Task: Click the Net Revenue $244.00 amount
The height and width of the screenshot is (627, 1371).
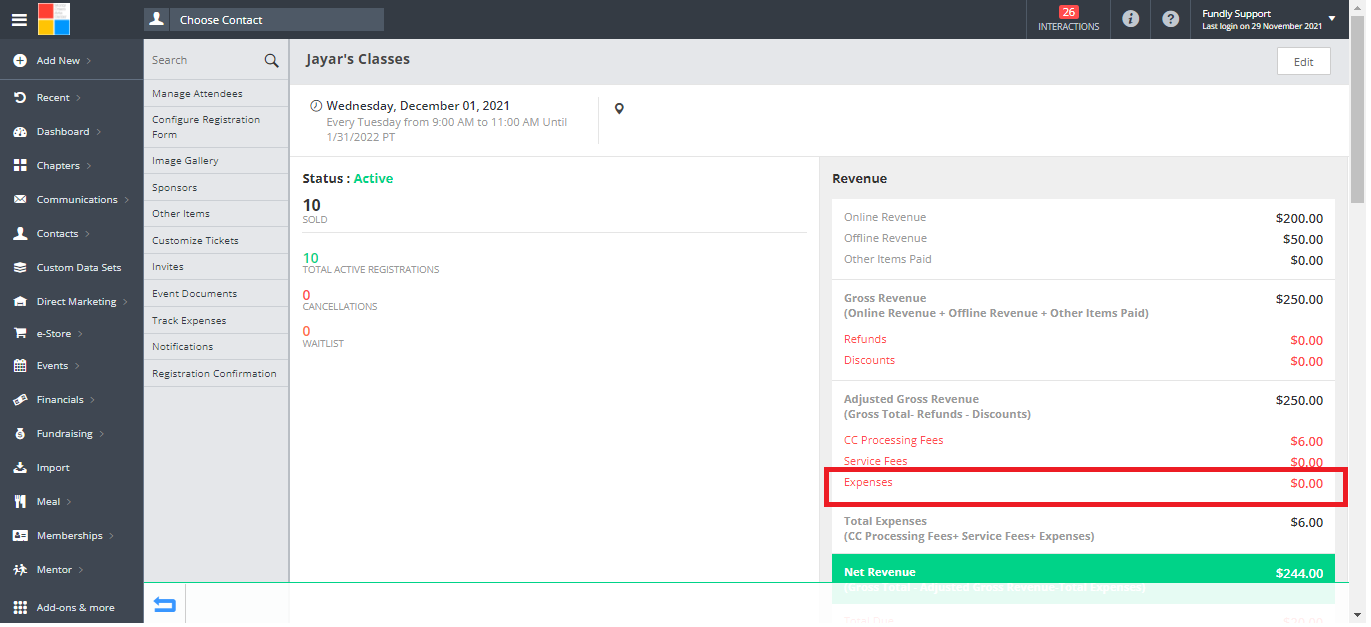Action: 1299,574
